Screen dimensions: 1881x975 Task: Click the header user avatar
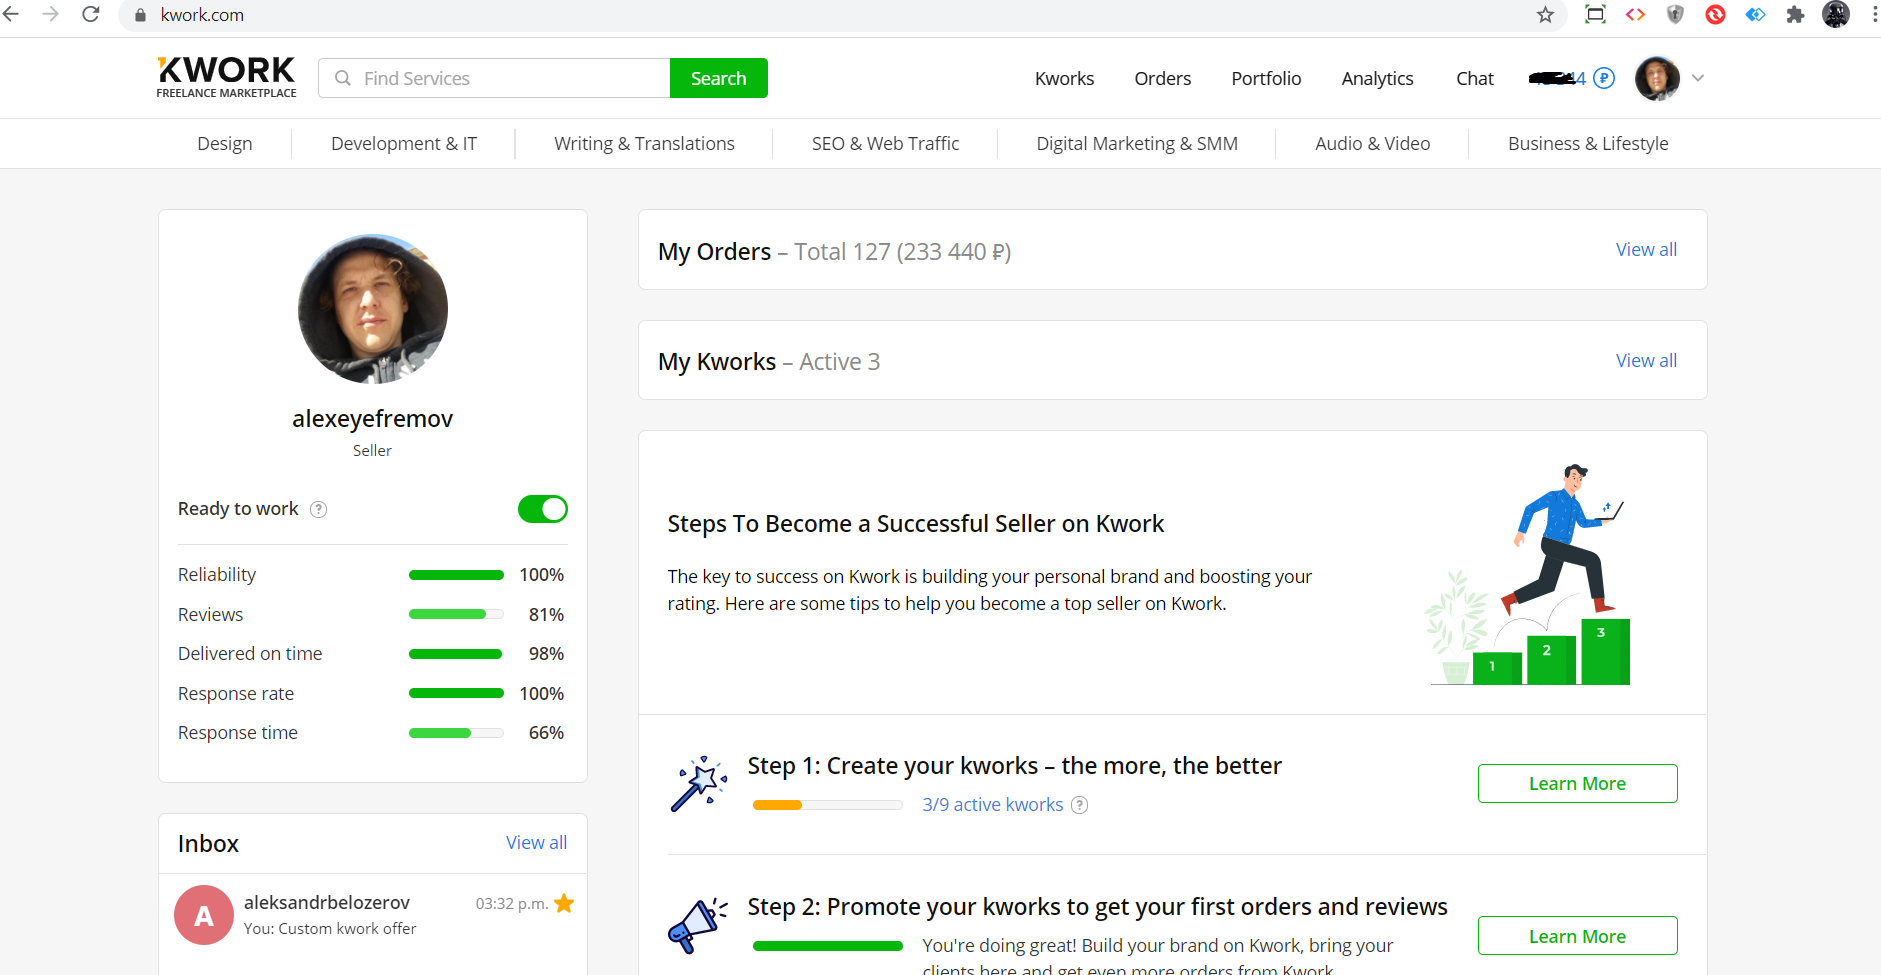[1657, 78]
